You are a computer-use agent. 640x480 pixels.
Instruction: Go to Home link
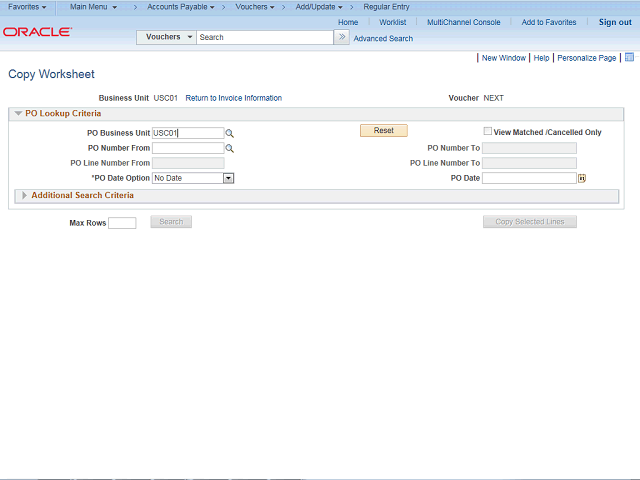pyautogui.click(x=348, y=22)
